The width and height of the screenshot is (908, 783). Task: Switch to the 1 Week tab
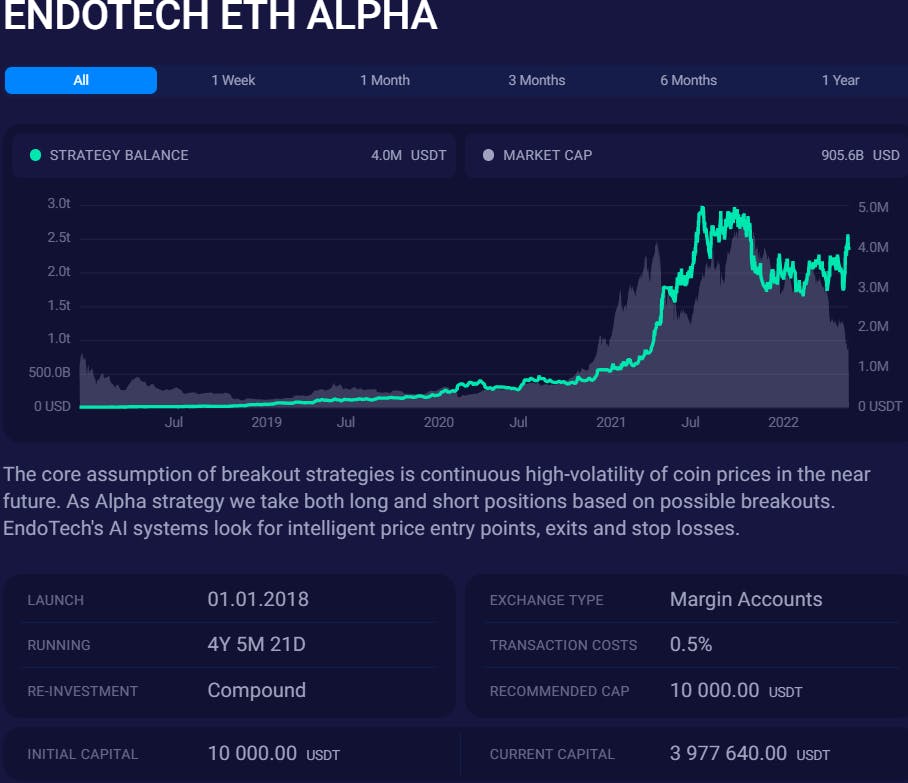(233, 80)
